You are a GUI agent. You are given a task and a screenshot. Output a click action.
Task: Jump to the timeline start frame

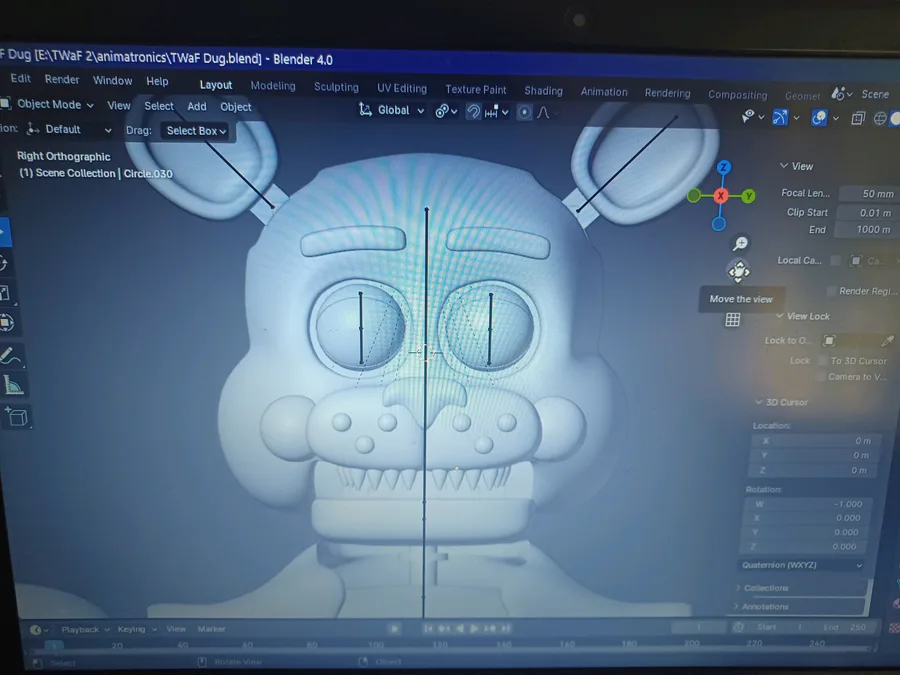tap(428, 629)
